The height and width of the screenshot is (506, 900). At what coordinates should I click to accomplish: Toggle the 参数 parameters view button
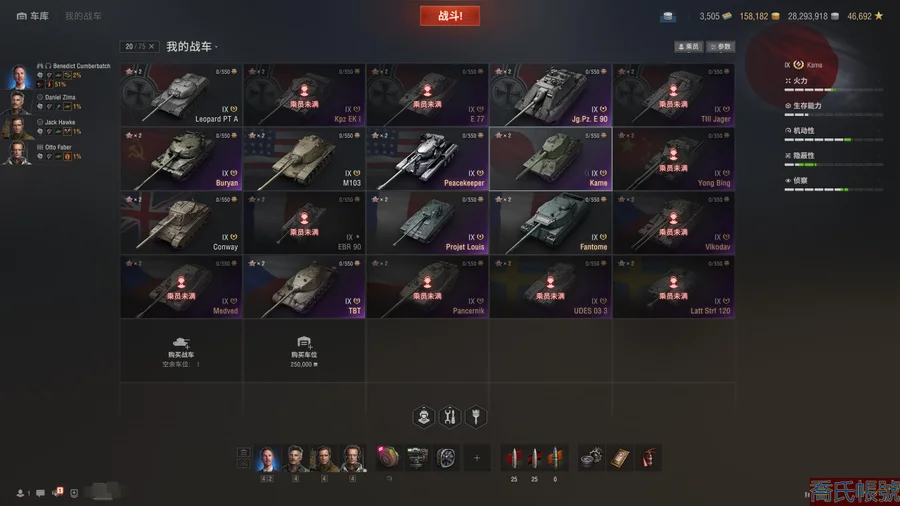(x=720, y=46)
